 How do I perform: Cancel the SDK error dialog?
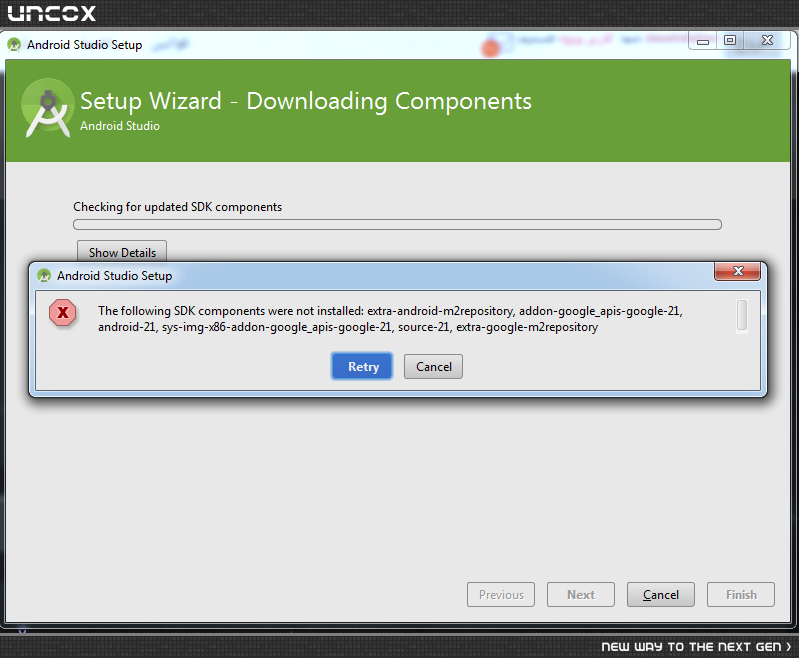(x=433, y=366)
